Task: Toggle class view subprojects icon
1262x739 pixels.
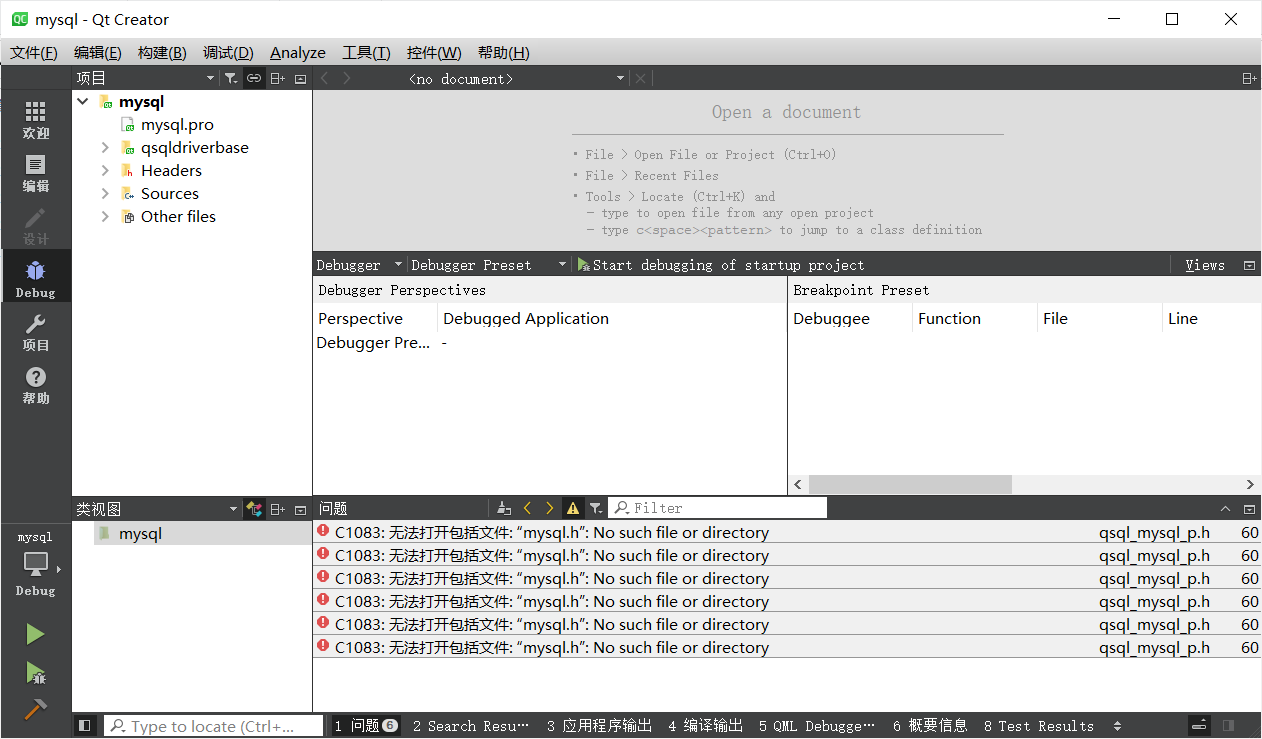Action: tap(254, 509)
